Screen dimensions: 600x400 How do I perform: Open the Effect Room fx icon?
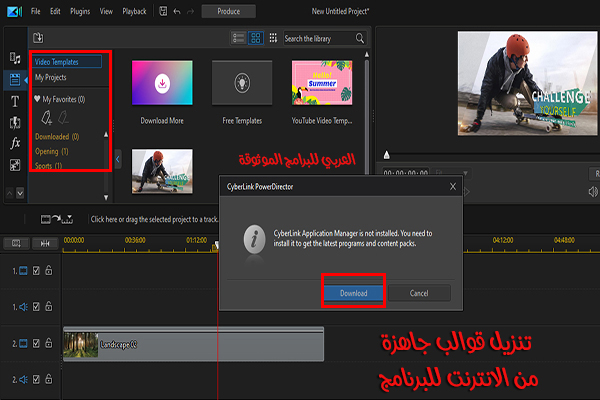15,144
